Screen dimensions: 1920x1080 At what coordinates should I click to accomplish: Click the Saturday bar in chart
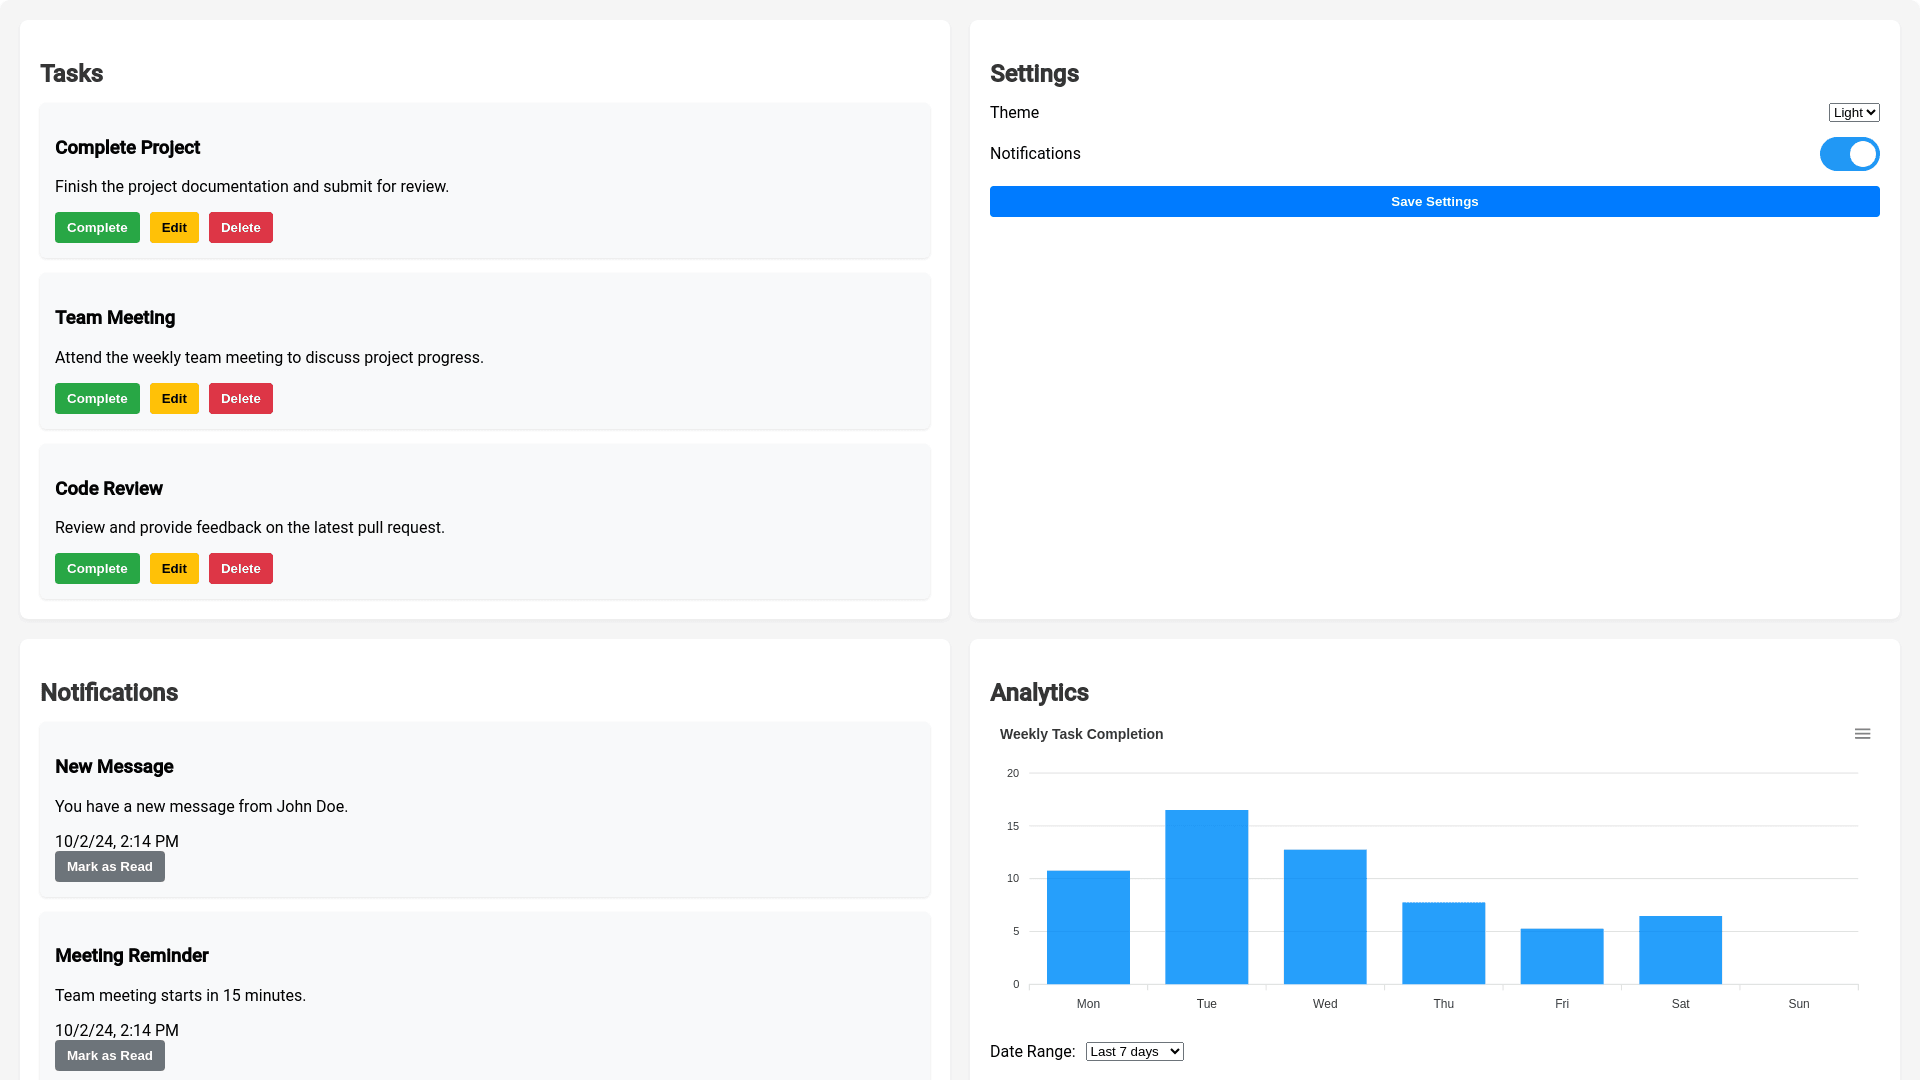(1680, 950)
